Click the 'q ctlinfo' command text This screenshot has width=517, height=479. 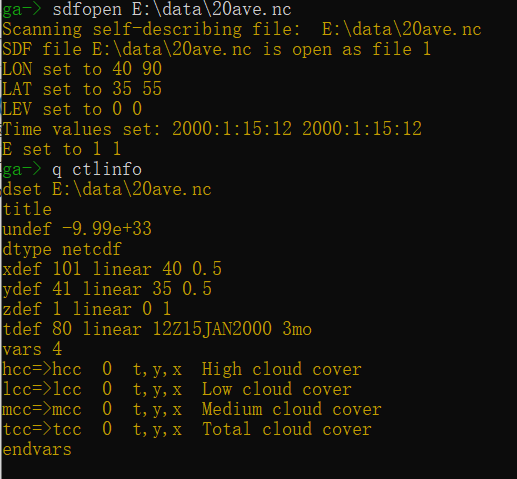pyautogui.click(x=97, y=170)
